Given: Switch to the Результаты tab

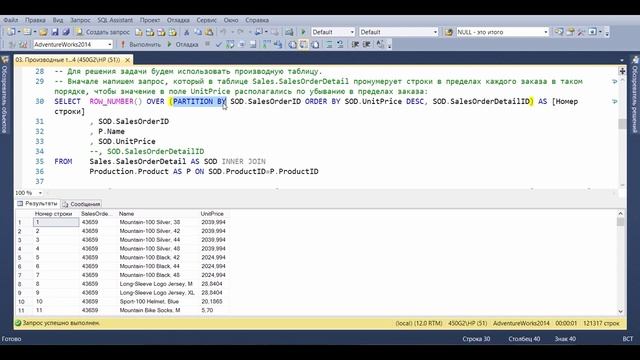Looking at the screenshot, I should pyautogui.click(x=38, y=203).
